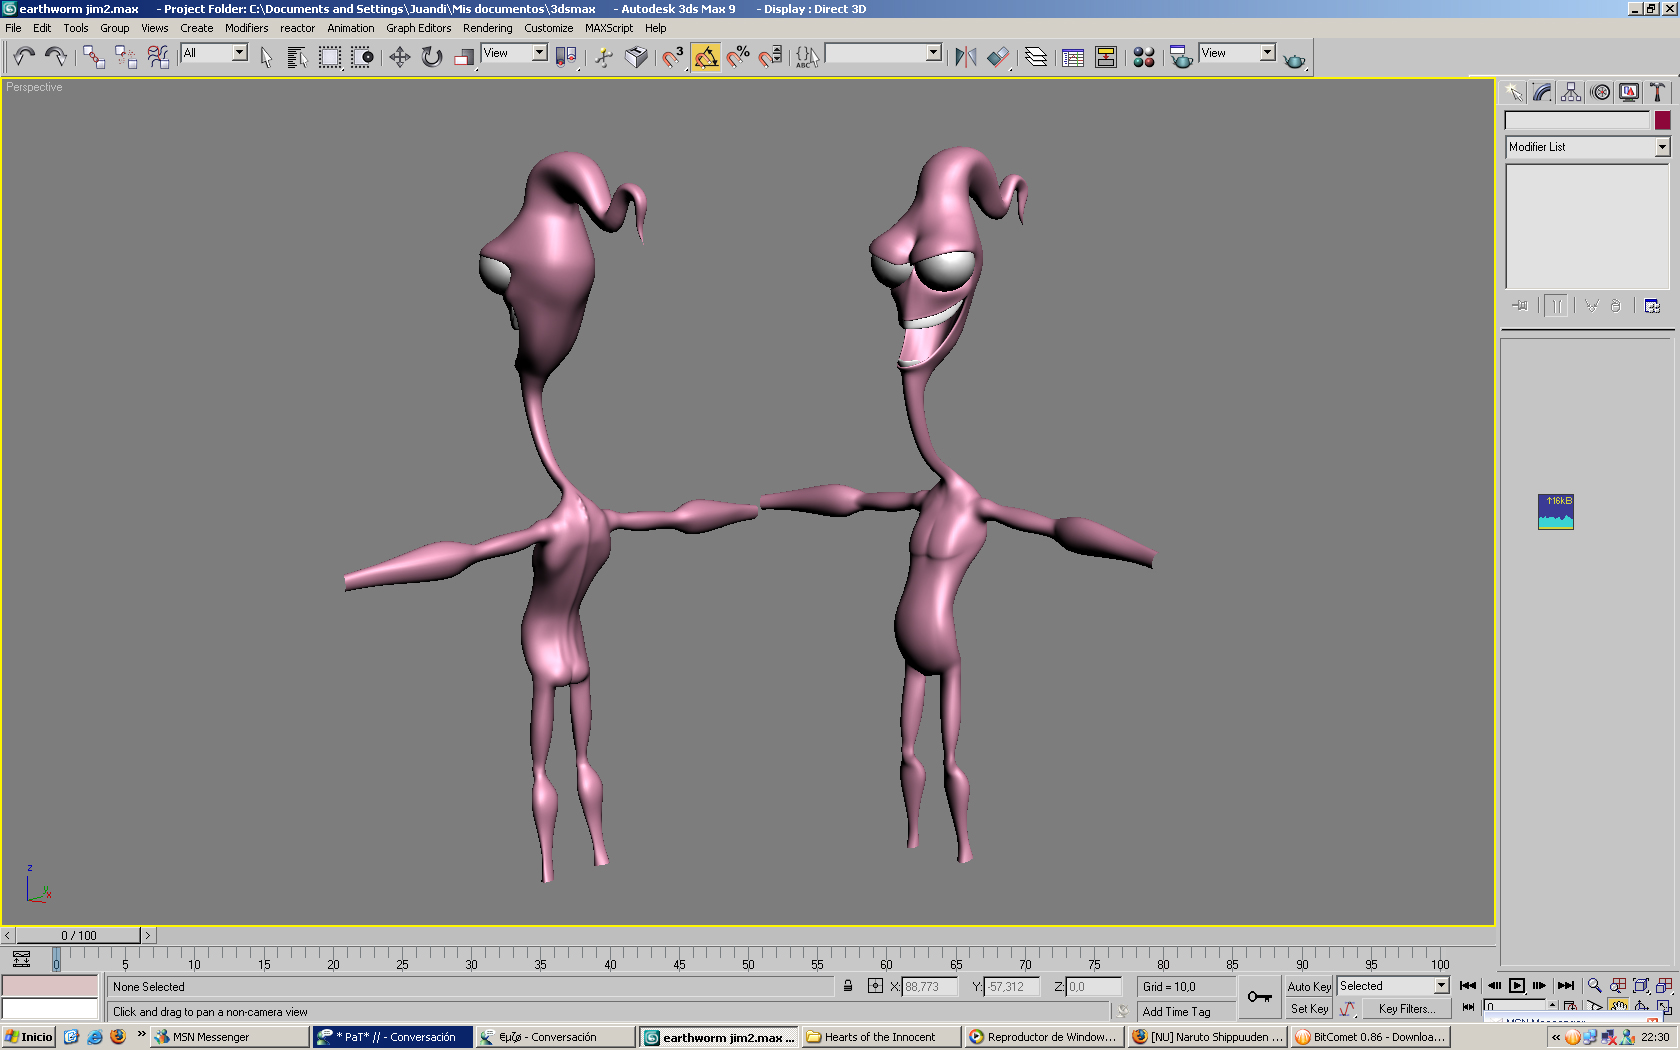Activate the Unlink Selection tool

(x=126, y=57)
